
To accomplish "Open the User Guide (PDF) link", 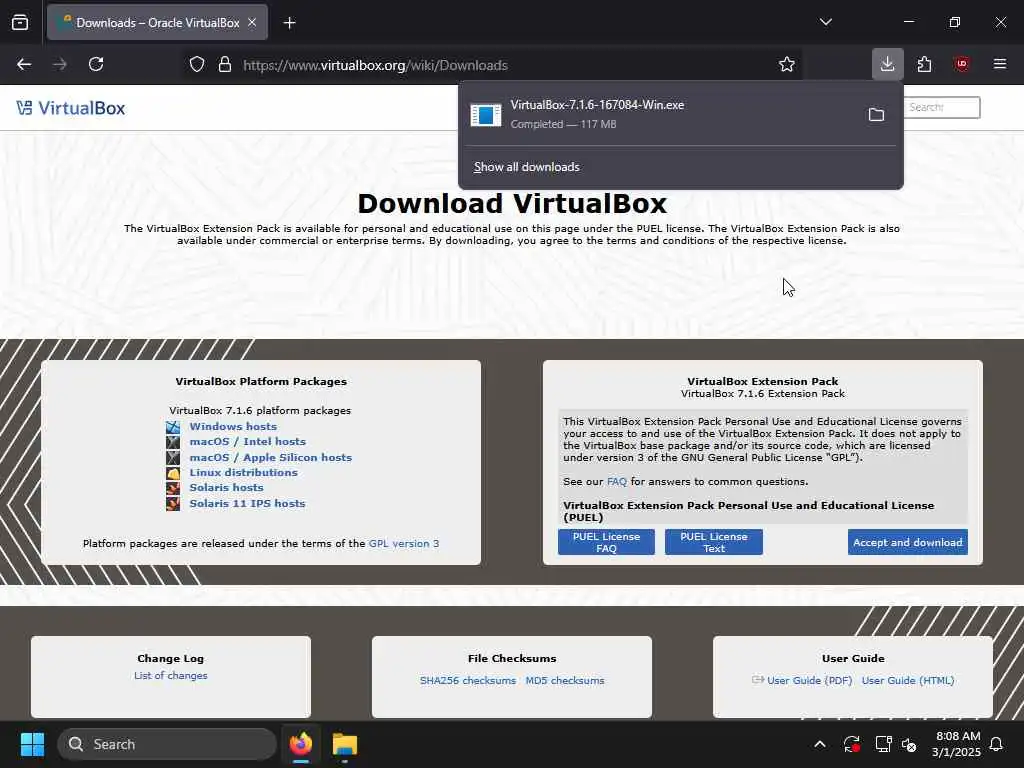I will (x=809, y=680).
